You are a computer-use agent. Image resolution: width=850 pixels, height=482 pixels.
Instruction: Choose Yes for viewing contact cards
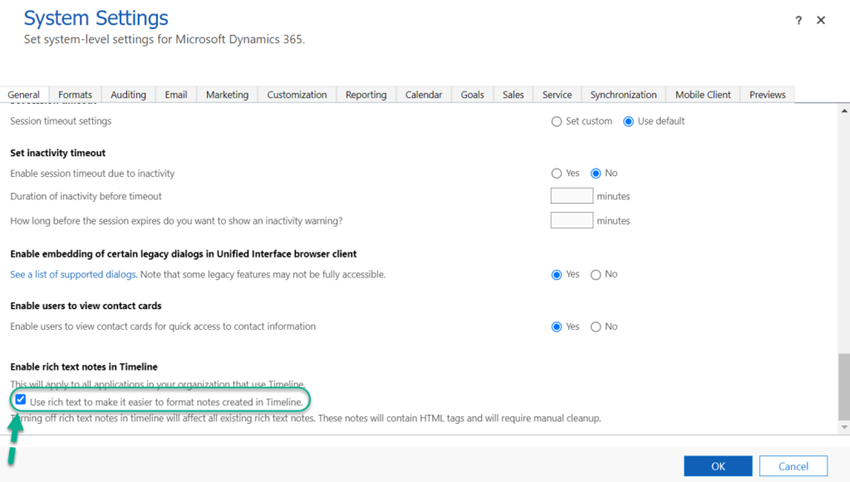pos(556,327)
